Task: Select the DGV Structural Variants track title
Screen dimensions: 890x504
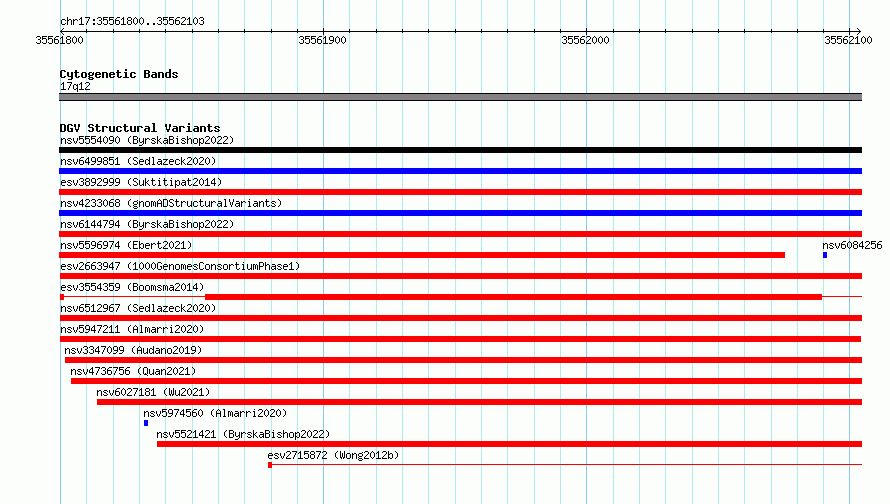Action: (140, 128)
